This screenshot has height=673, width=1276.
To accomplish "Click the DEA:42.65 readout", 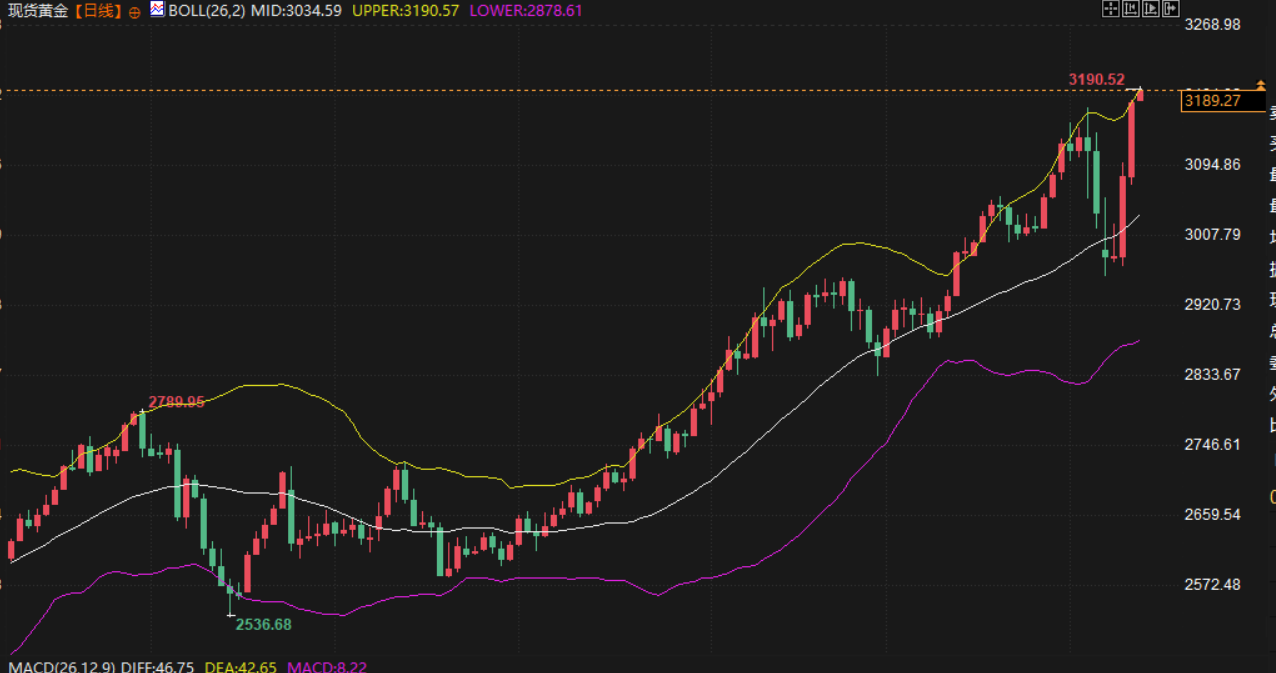I will (241, 665).
